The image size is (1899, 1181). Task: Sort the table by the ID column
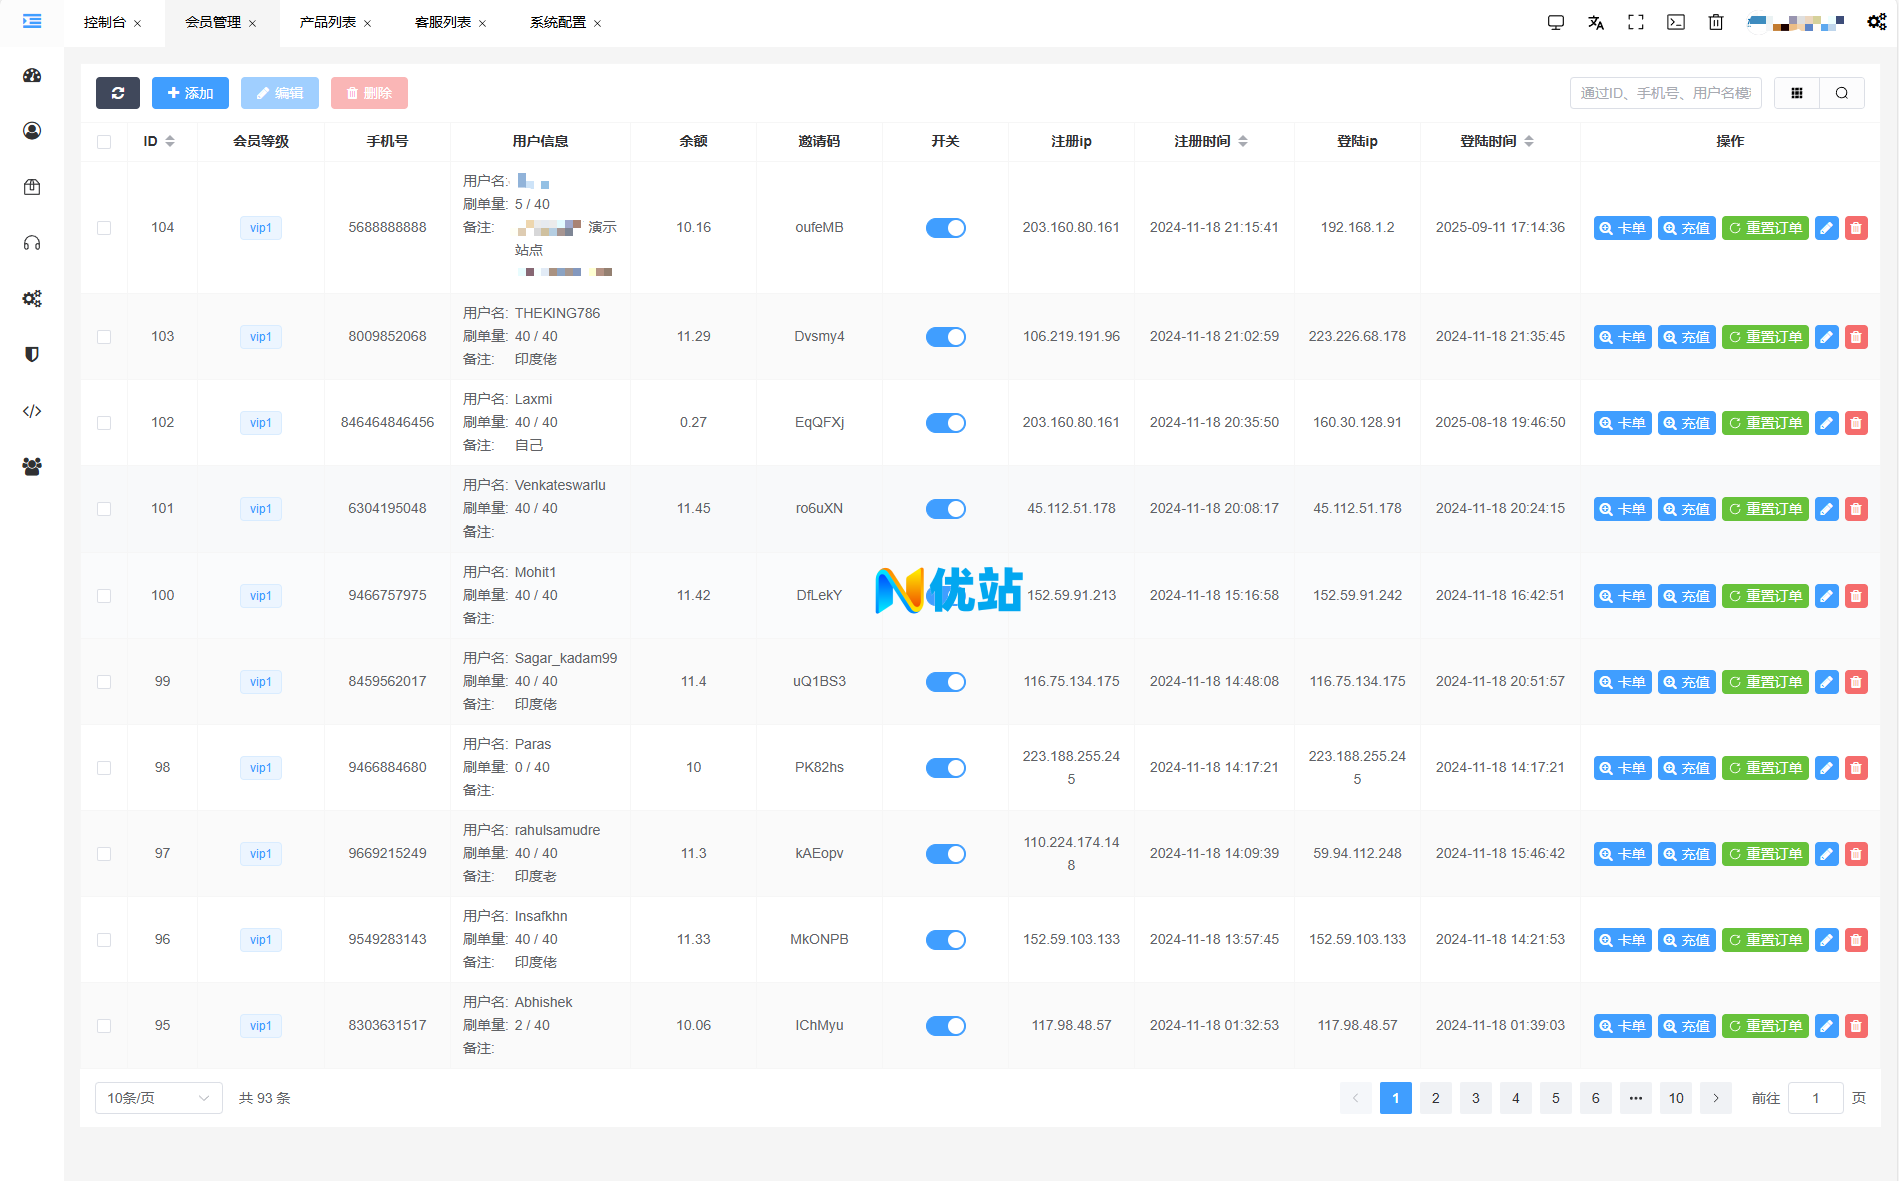tap(159, 141)
